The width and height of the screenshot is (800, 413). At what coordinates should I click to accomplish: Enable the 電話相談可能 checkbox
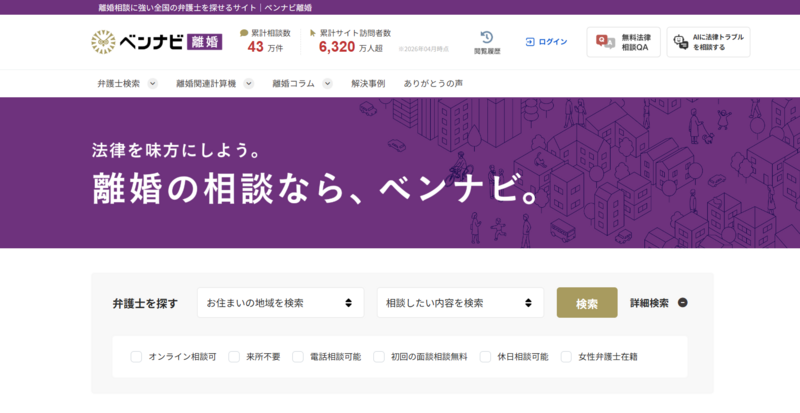click(x=298, y=356)
